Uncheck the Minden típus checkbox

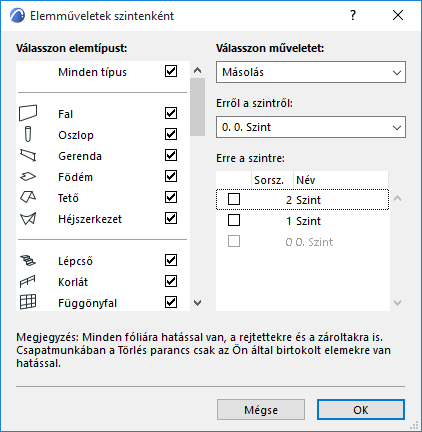coord(171,71)
